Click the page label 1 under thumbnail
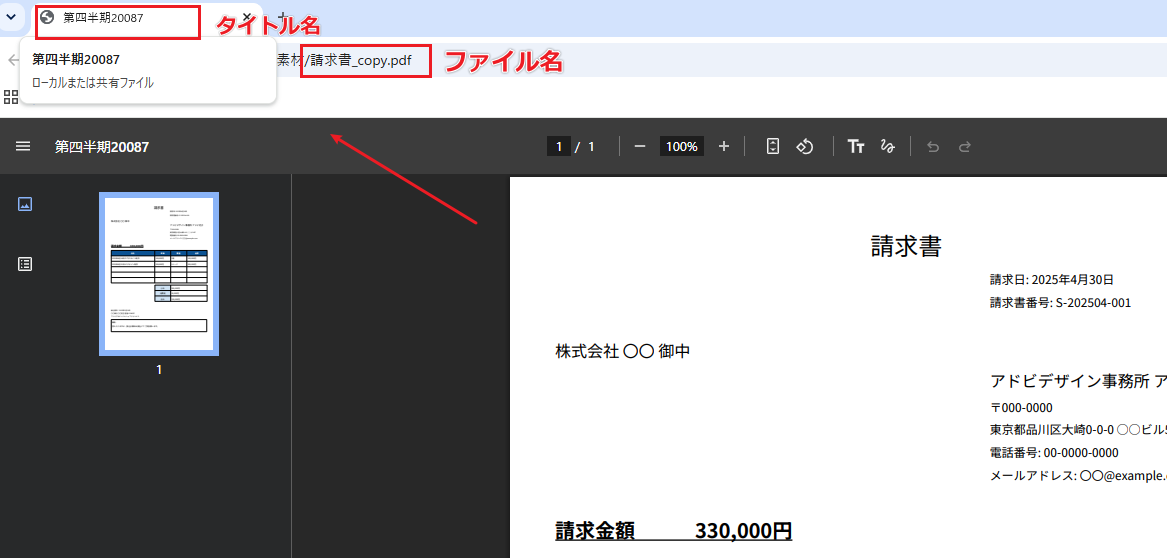The width and height of the screenshot is (1167, 558). click(159, 369)
